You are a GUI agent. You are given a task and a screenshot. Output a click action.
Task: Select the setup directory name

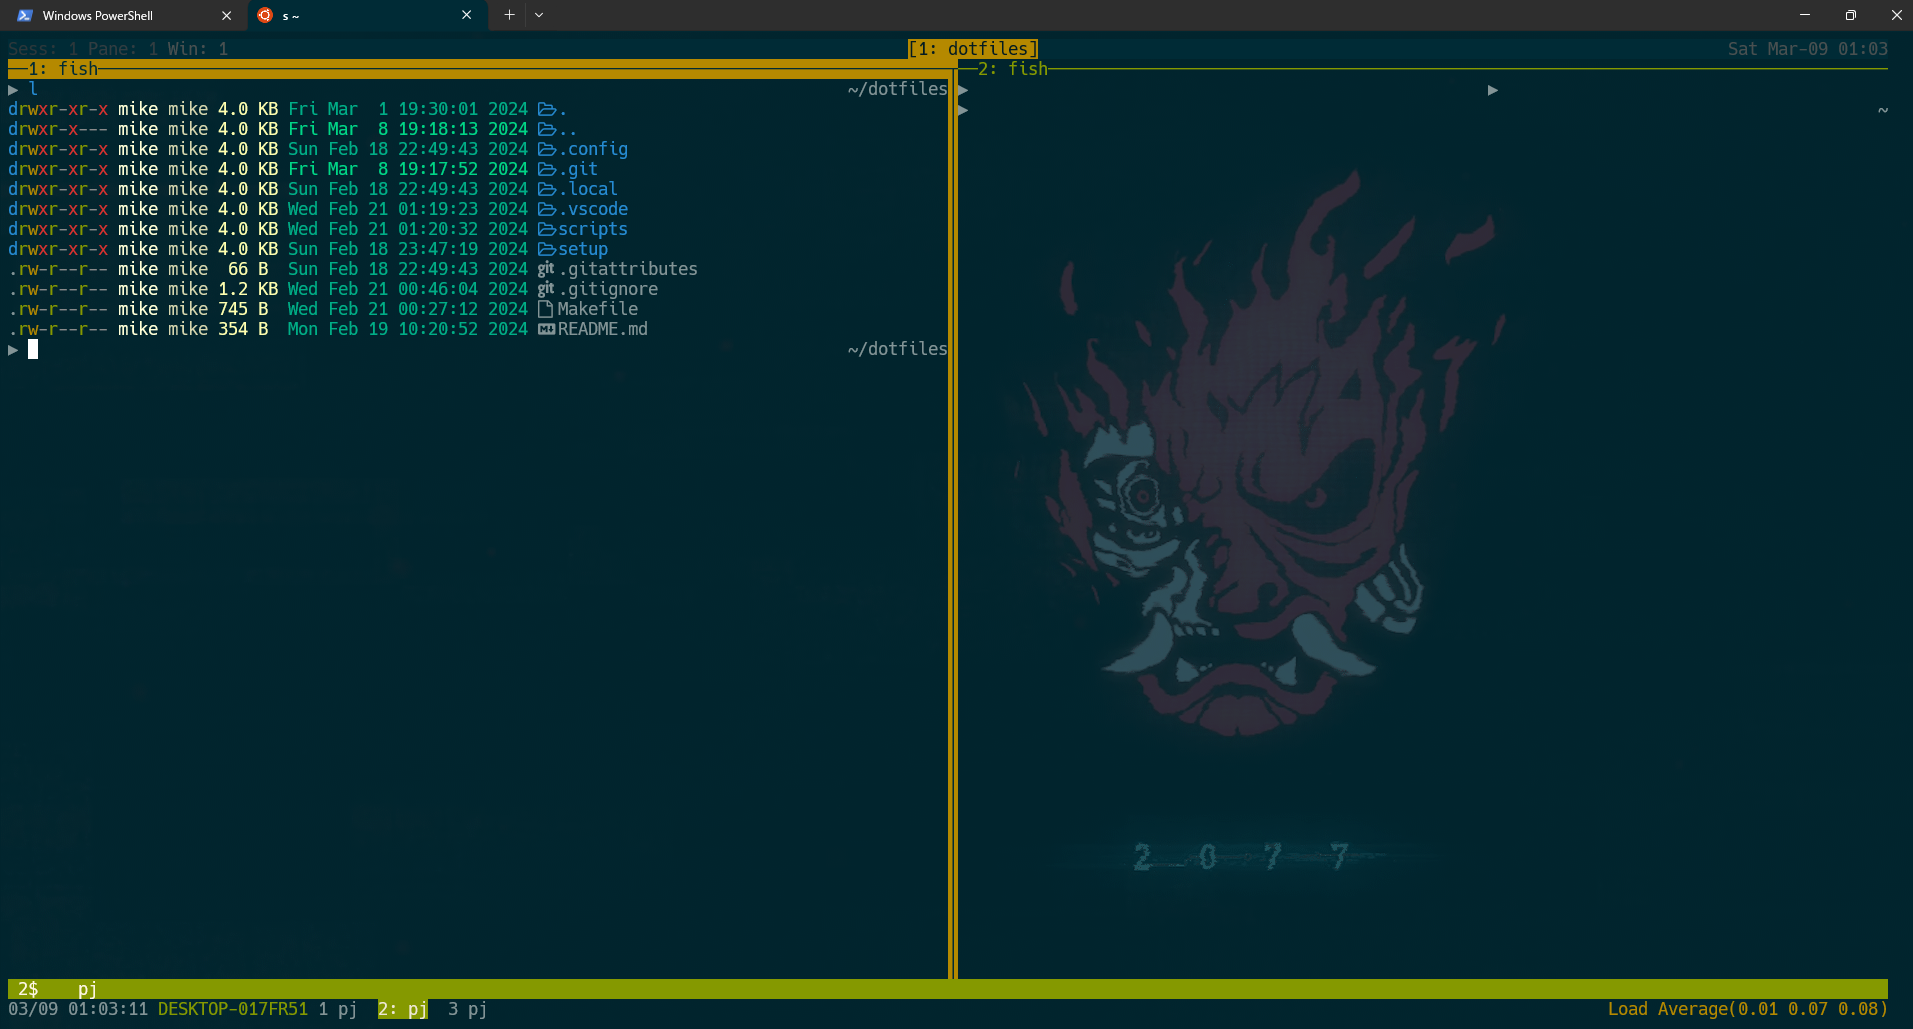(583, 249)
